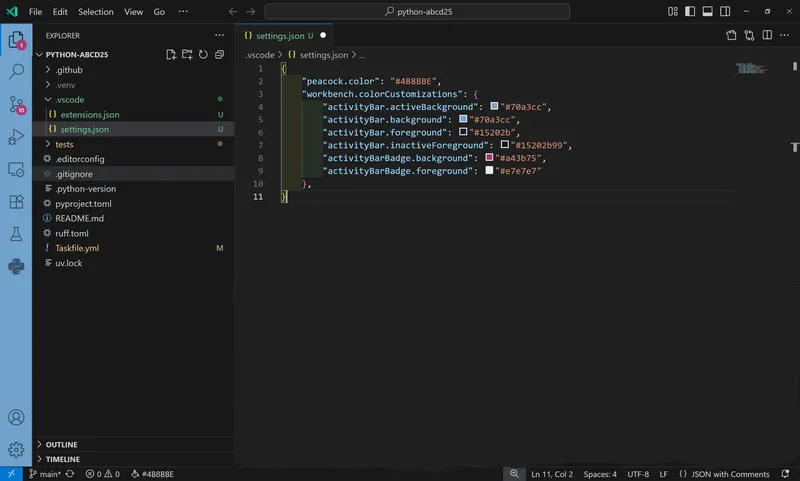The width and height of the screenshot is (800, 481).
Task: Click the #70a3cc swatch for activityBar.activeBackground
Action: (494, 106)
